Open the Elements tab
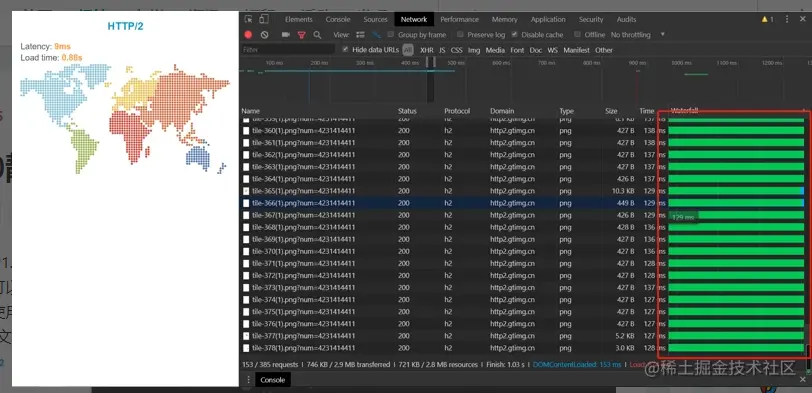Screen dimensions: 812x393 point(299,19)
